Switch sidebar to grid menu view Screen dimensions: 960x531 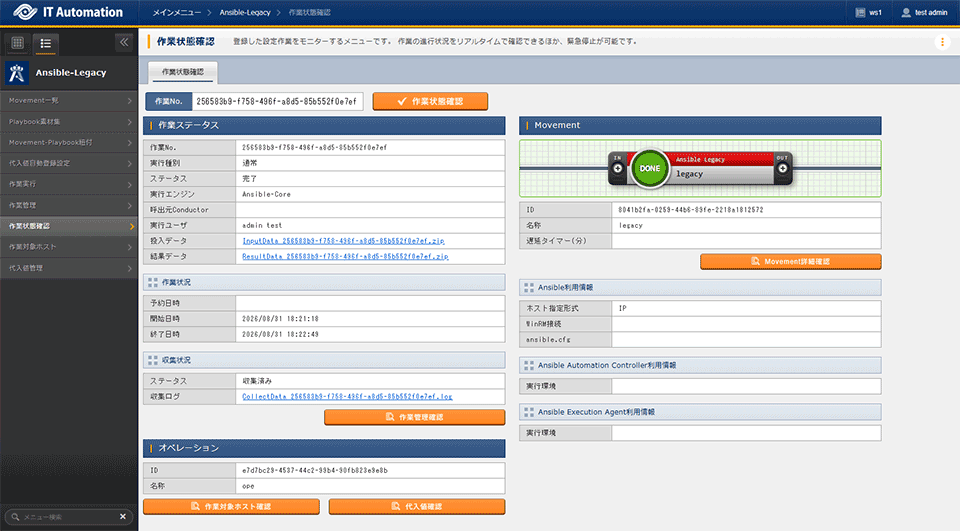(x=18, y=43)
